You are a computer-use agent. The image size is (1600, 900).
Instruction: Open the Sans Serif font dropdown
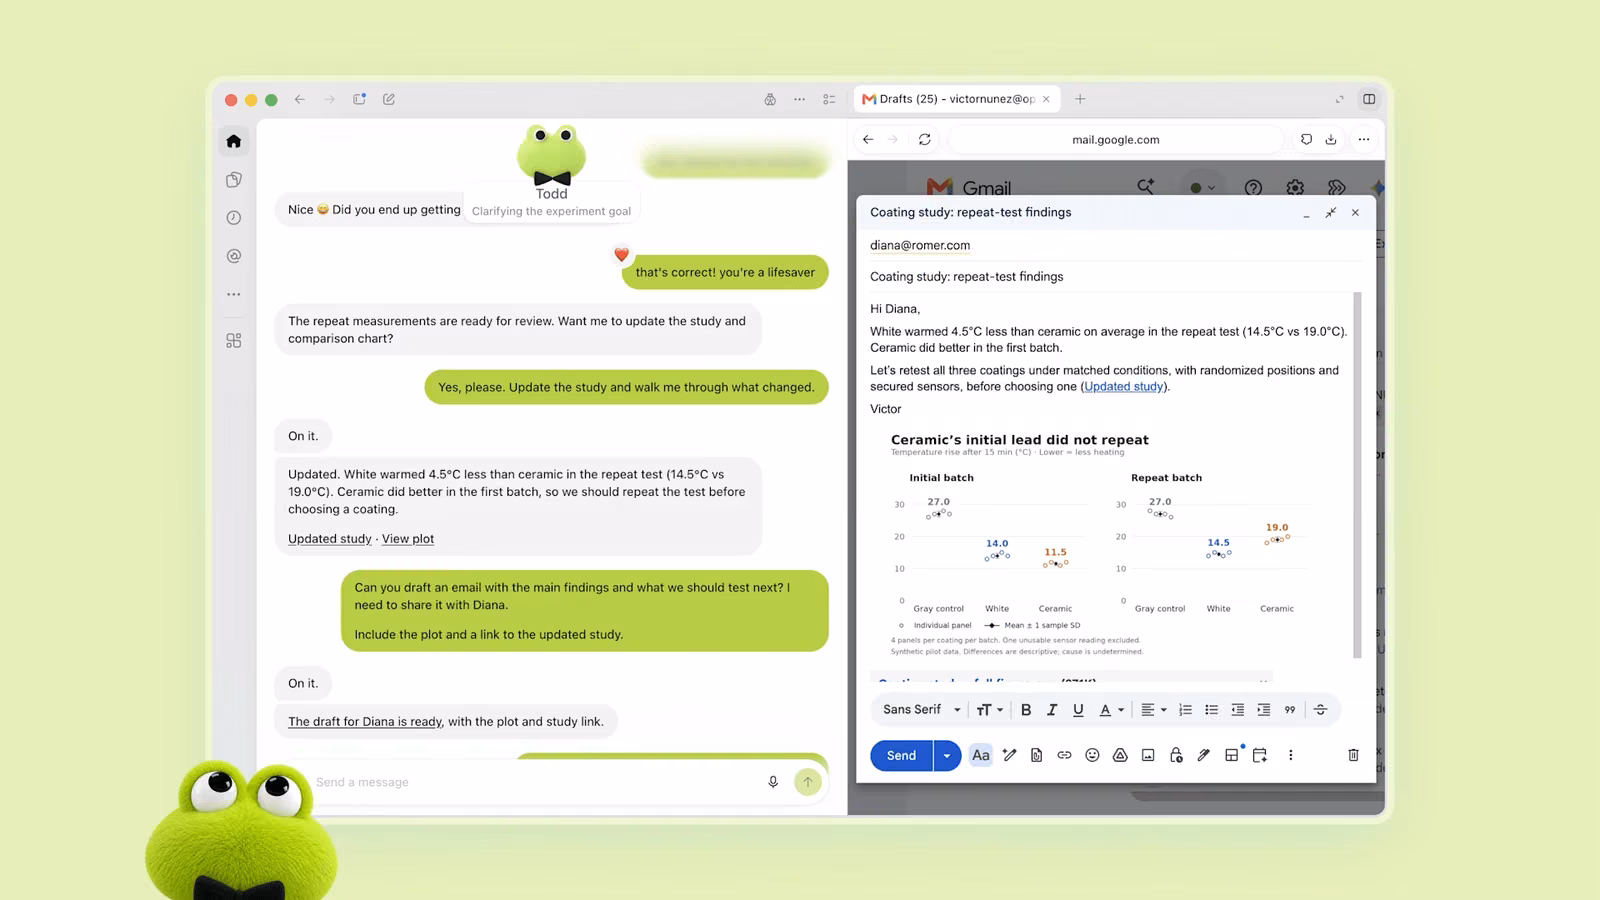921,710
